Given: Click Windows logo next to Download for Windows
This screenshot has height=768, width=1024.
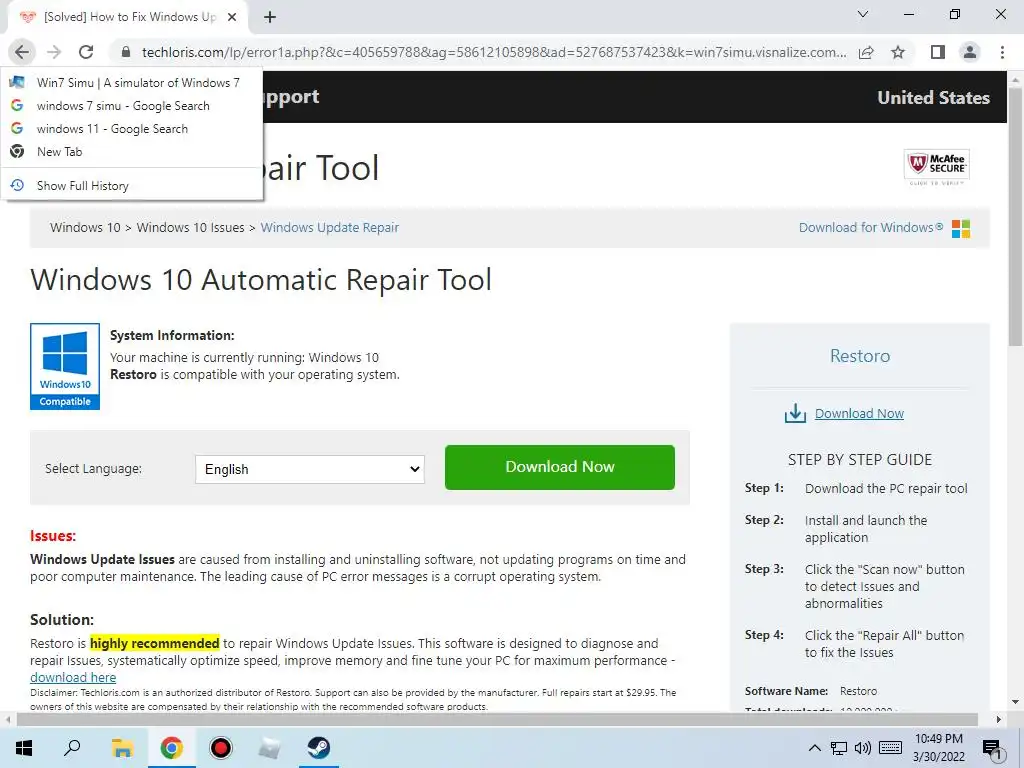Looking at the screenshot, I should tap(961, 229).
